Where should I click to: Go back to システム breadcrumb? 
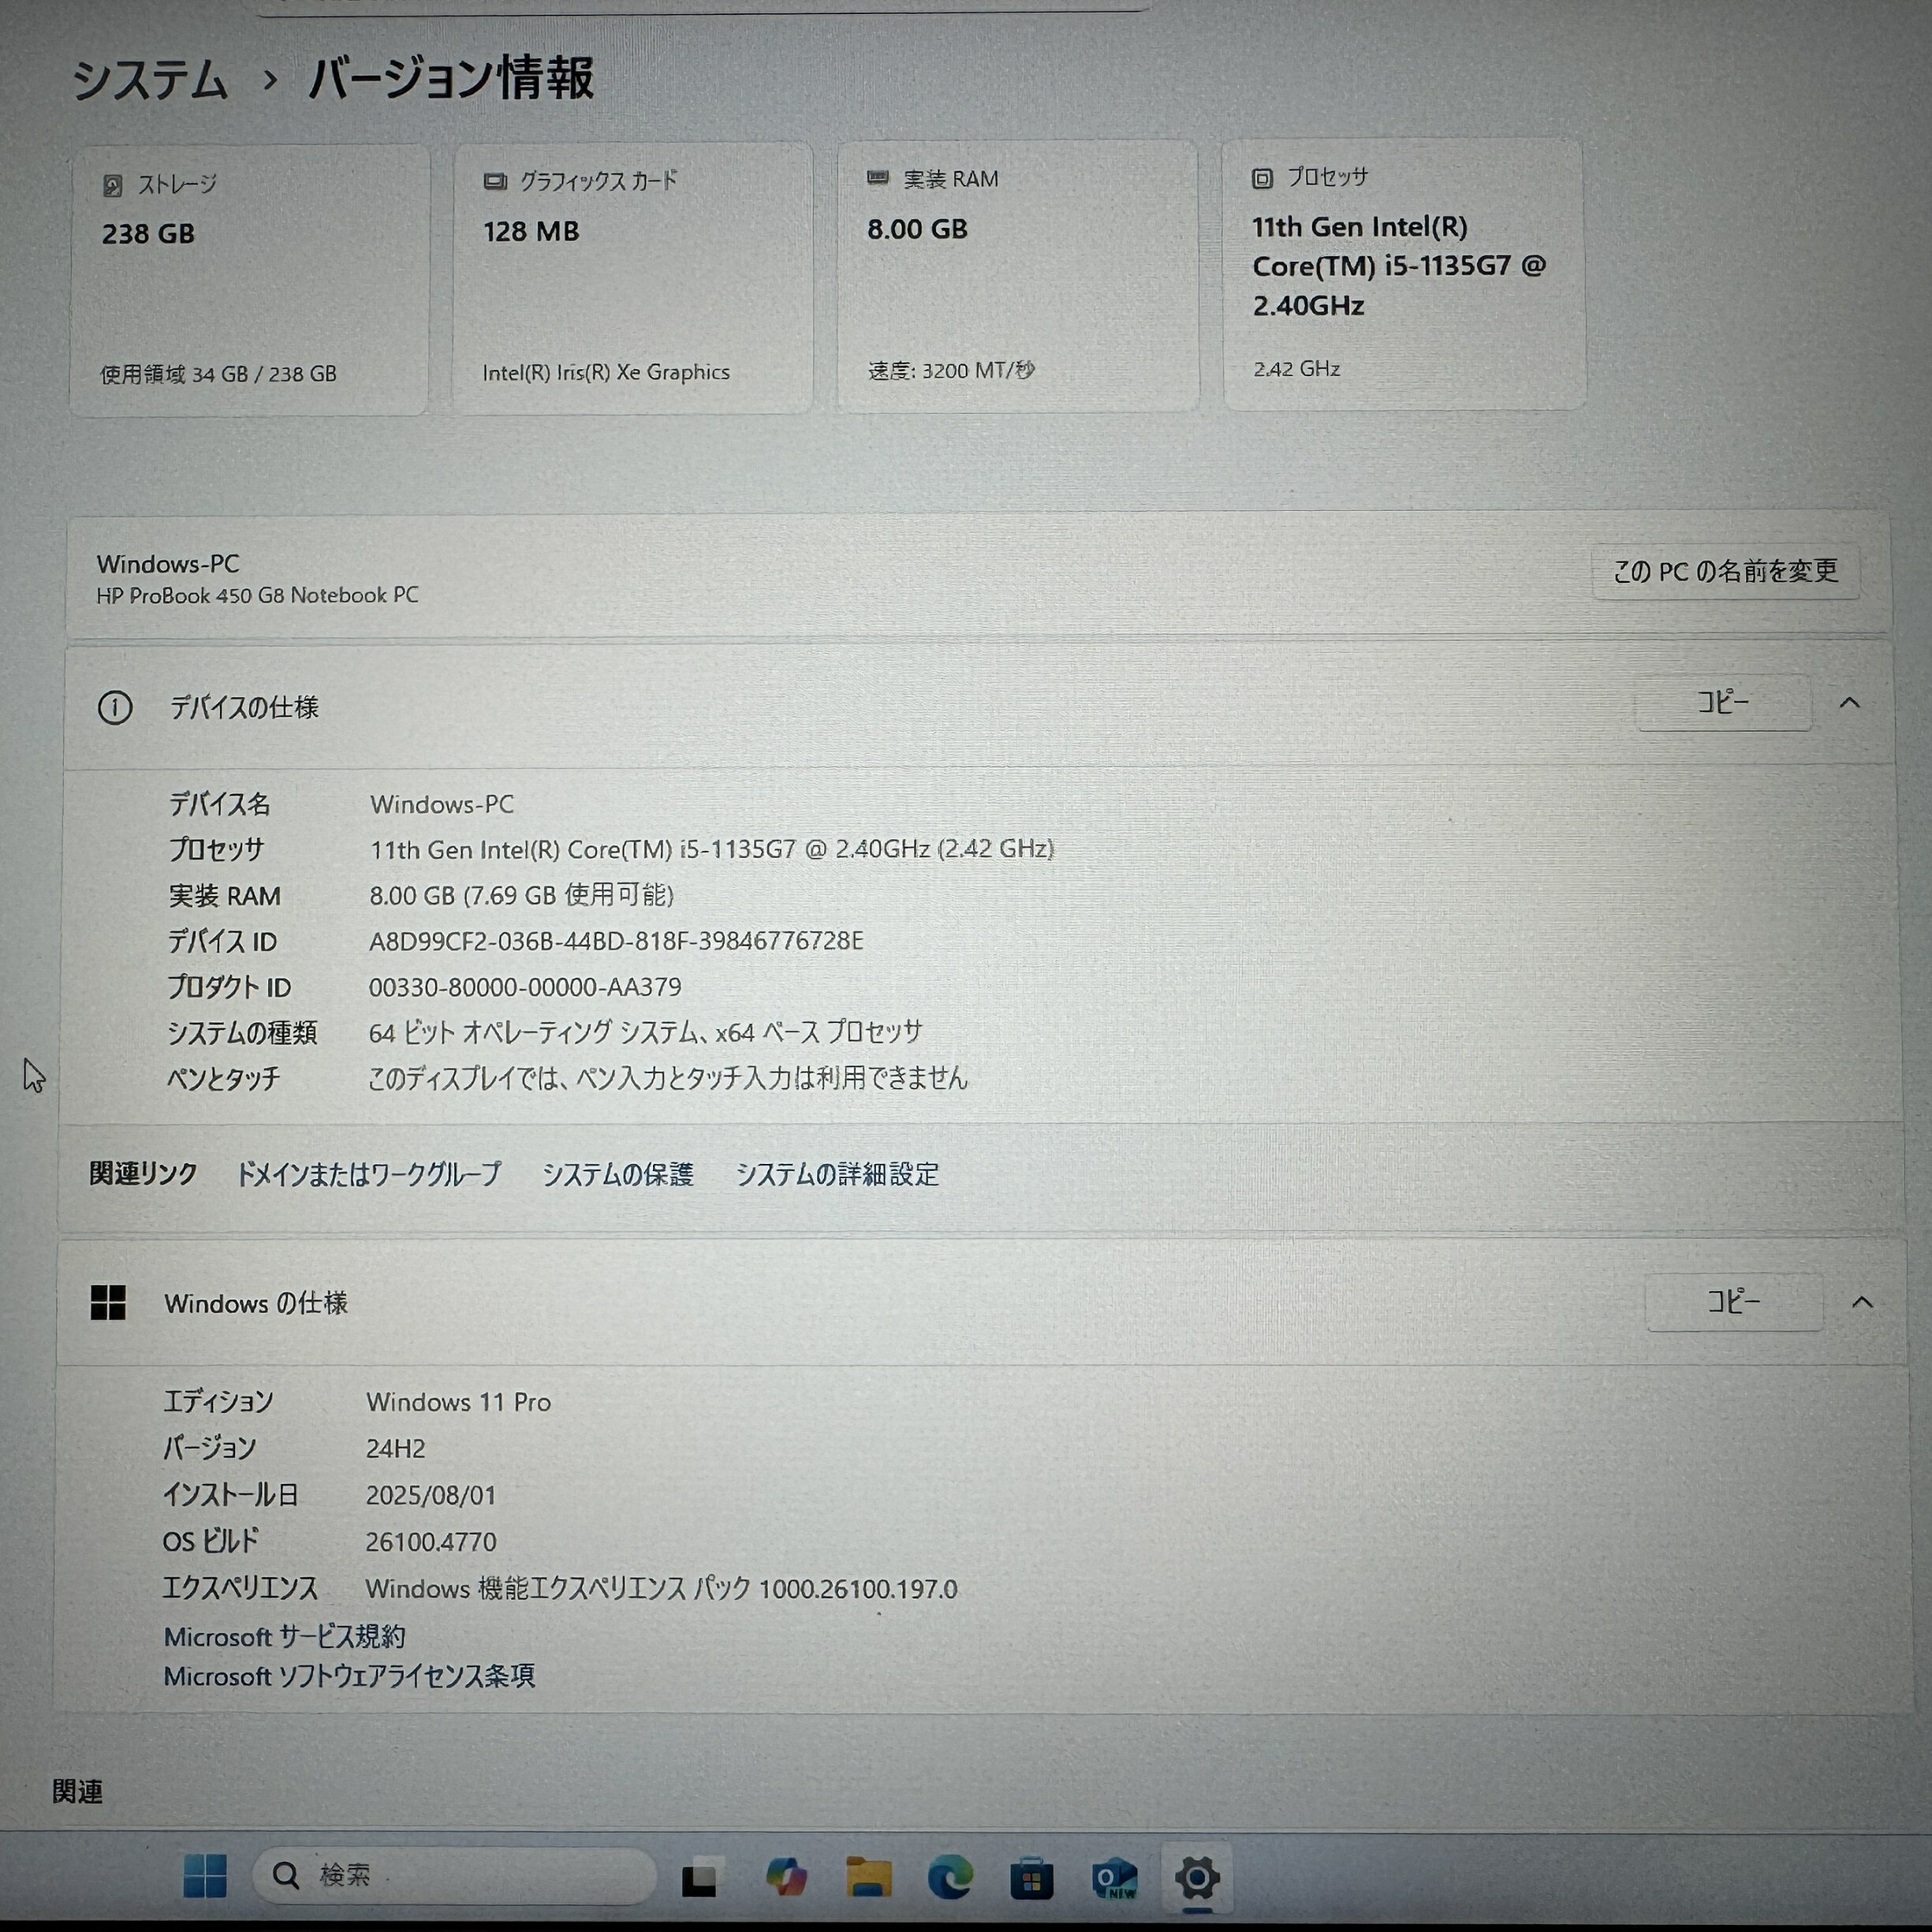click(150, 79)
